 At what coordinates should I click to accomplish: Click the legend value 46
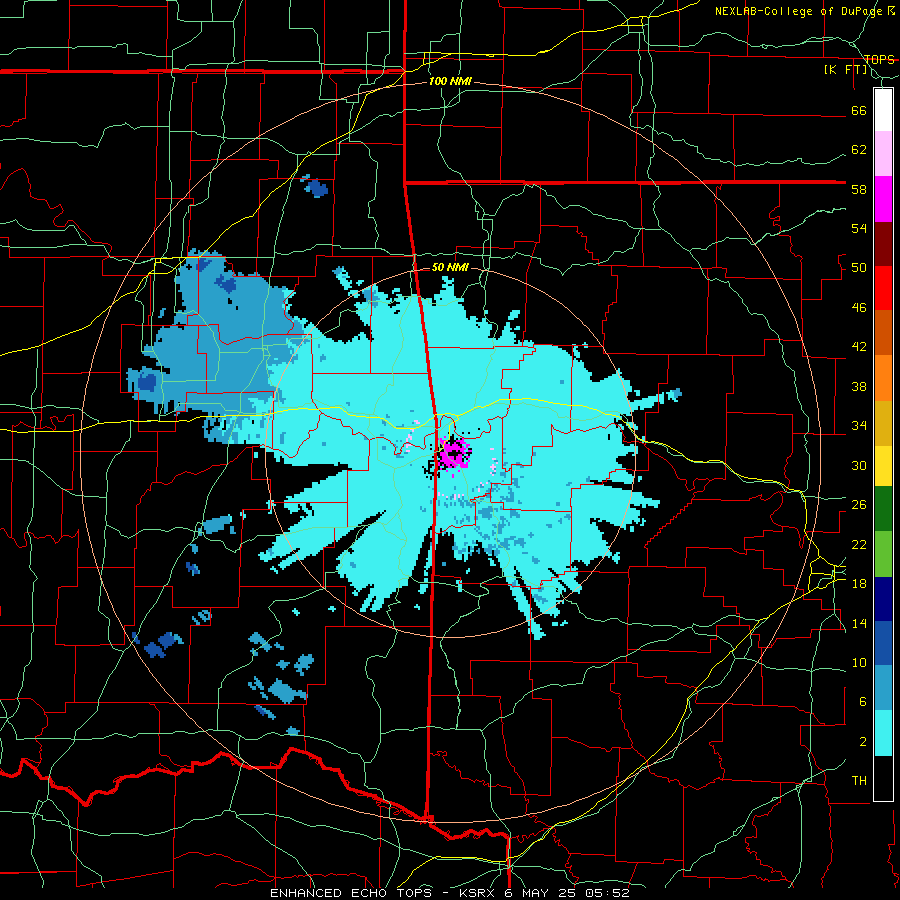[859, 308]
